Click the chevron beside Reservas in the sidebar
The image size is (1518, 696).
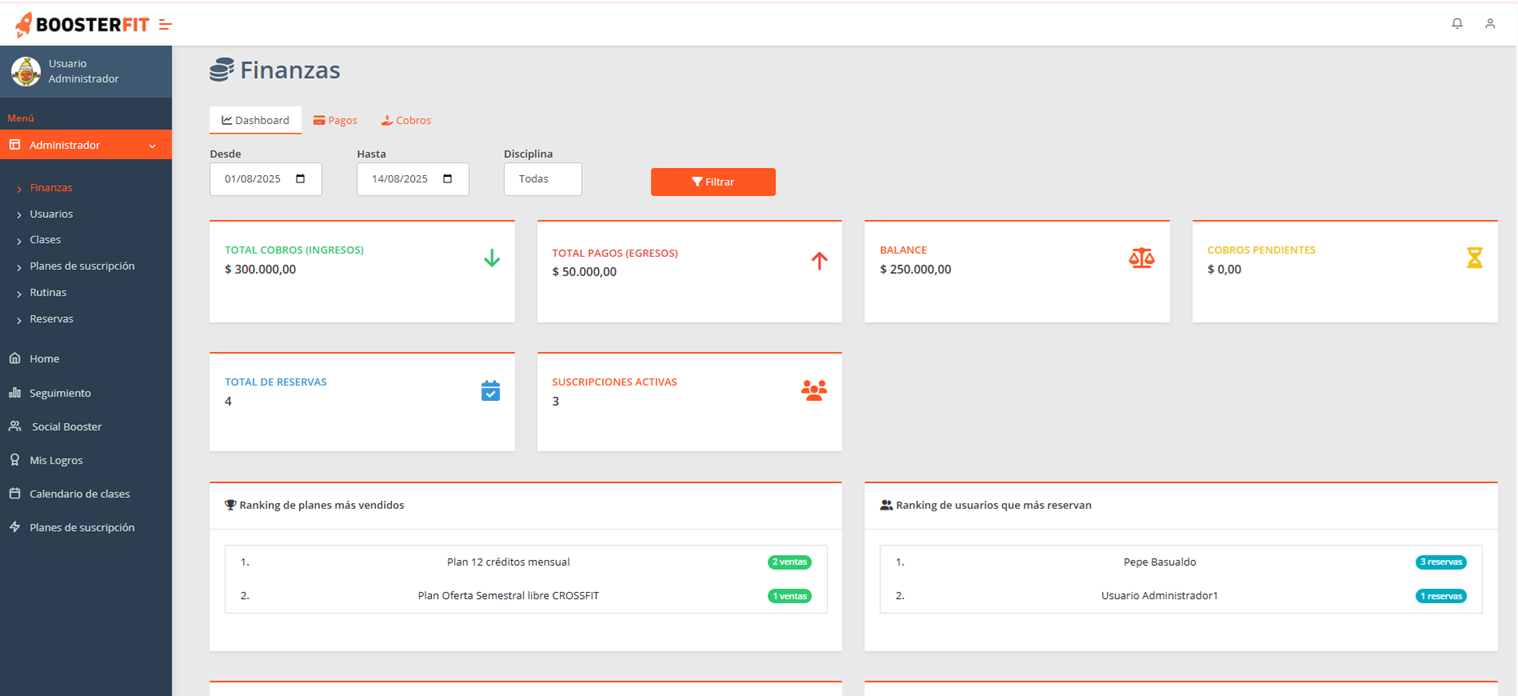pyautogui.click(x=19, y=320)
